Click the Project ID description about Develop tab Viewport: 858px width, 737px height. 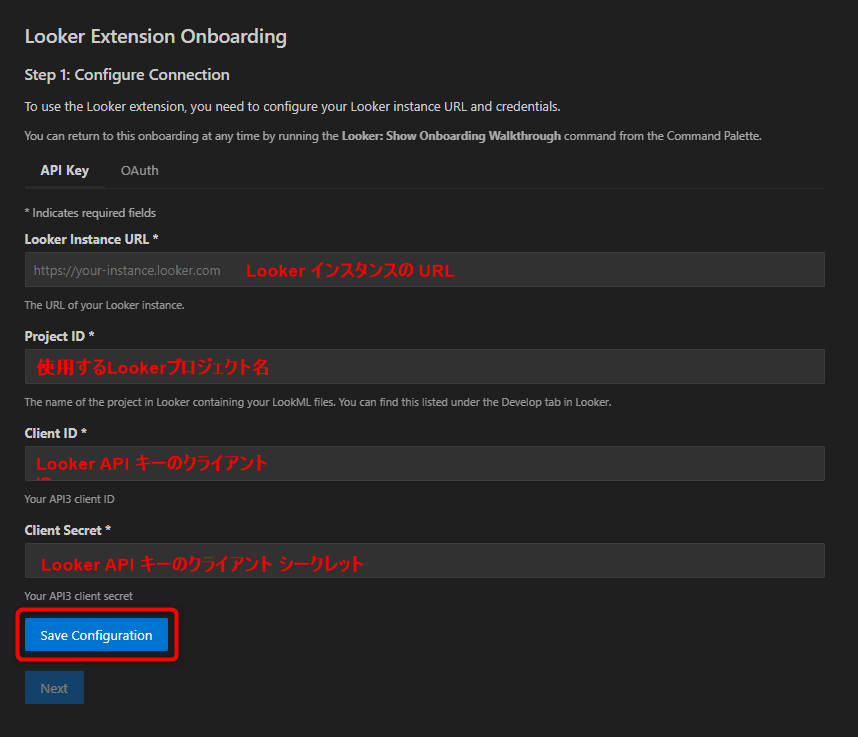[318, 402]
